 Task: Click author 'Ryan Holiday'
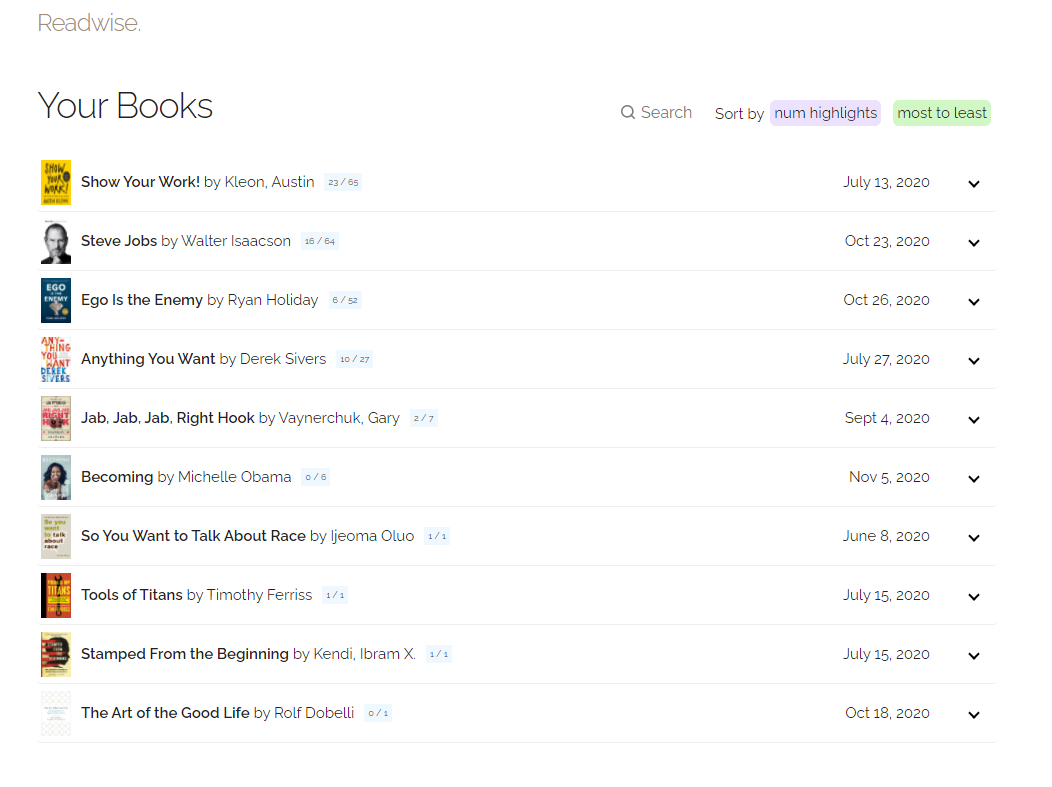point(272,300)
